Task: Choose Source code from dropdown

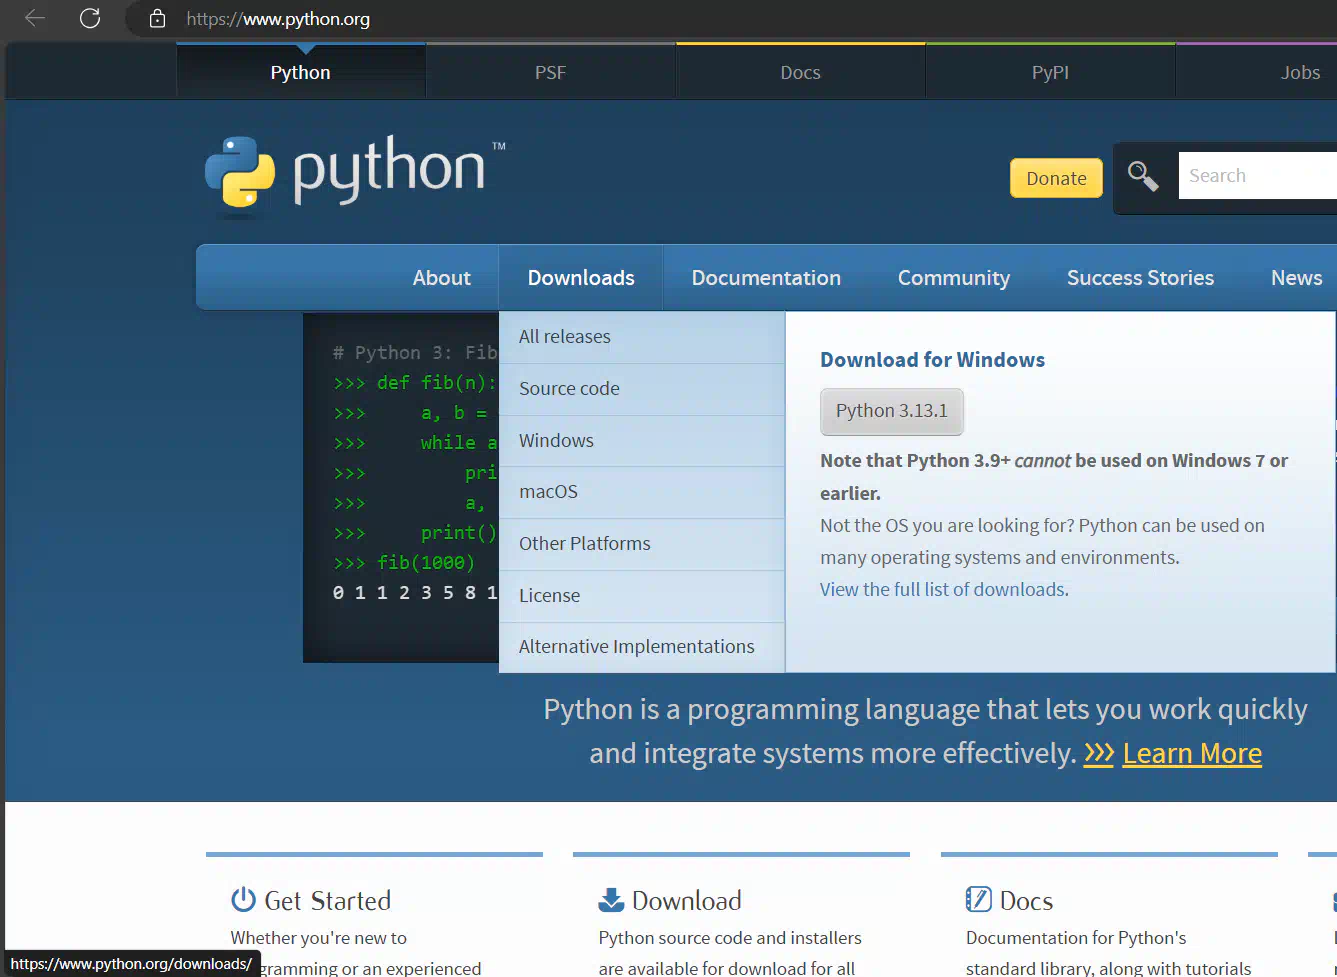Action: 642,389
